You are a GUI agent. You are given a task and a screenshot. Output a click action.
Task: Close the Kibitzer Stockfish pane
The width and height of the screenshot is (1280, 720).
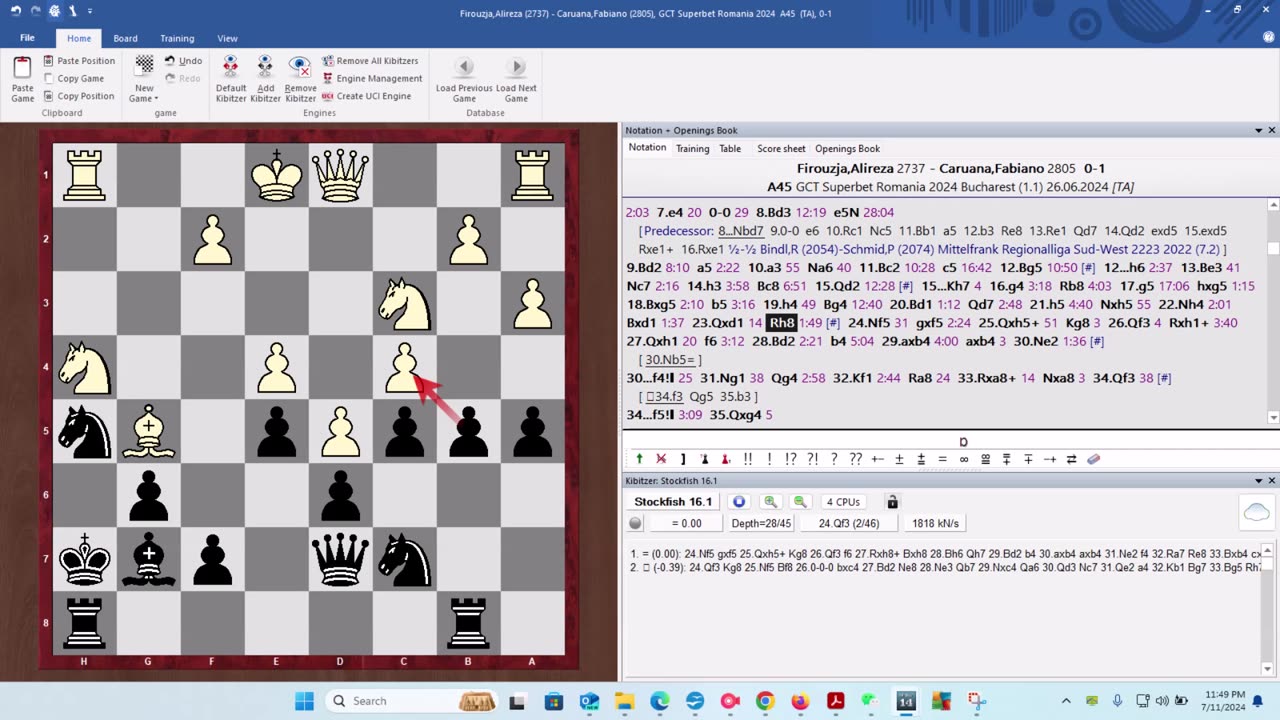click(x=1272, y=480)
